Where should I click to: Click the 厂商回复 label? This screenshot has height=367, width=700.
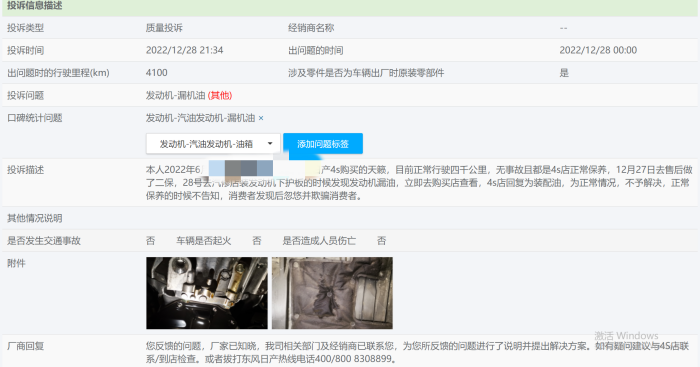tap(25, 346)
